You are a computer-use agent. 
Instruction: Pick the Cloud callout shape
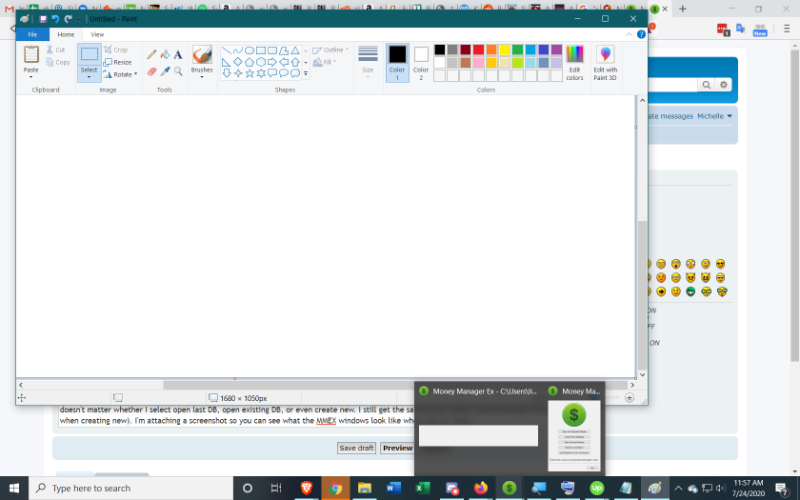[x=295, y=73]
